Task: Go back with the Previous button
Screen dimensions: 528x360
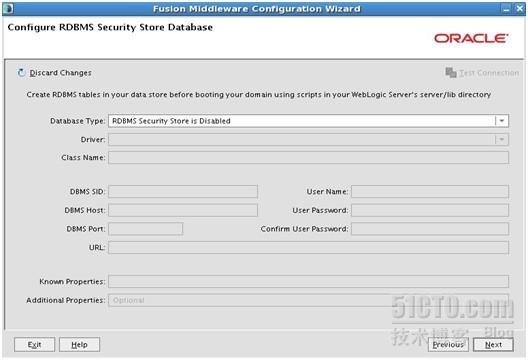Action: coord(448,345)
